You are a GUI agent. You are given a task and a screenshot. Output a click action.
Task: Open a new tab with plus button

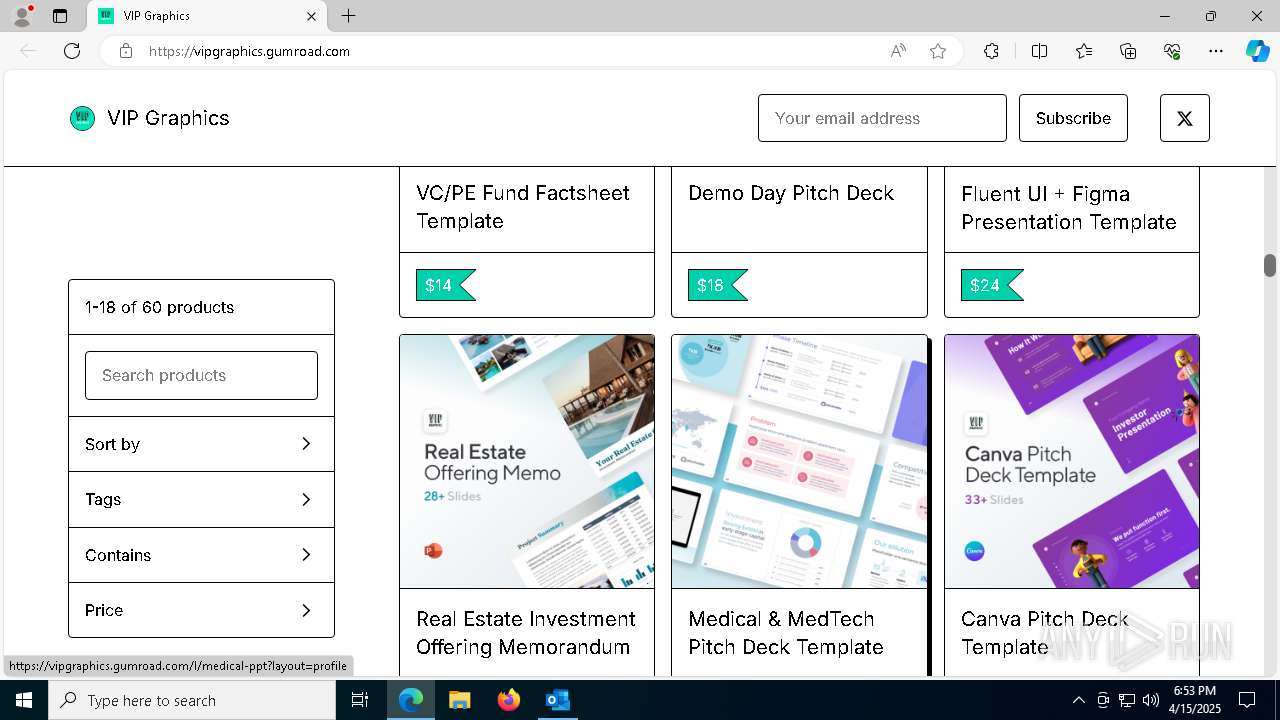[x=348, y=16]
